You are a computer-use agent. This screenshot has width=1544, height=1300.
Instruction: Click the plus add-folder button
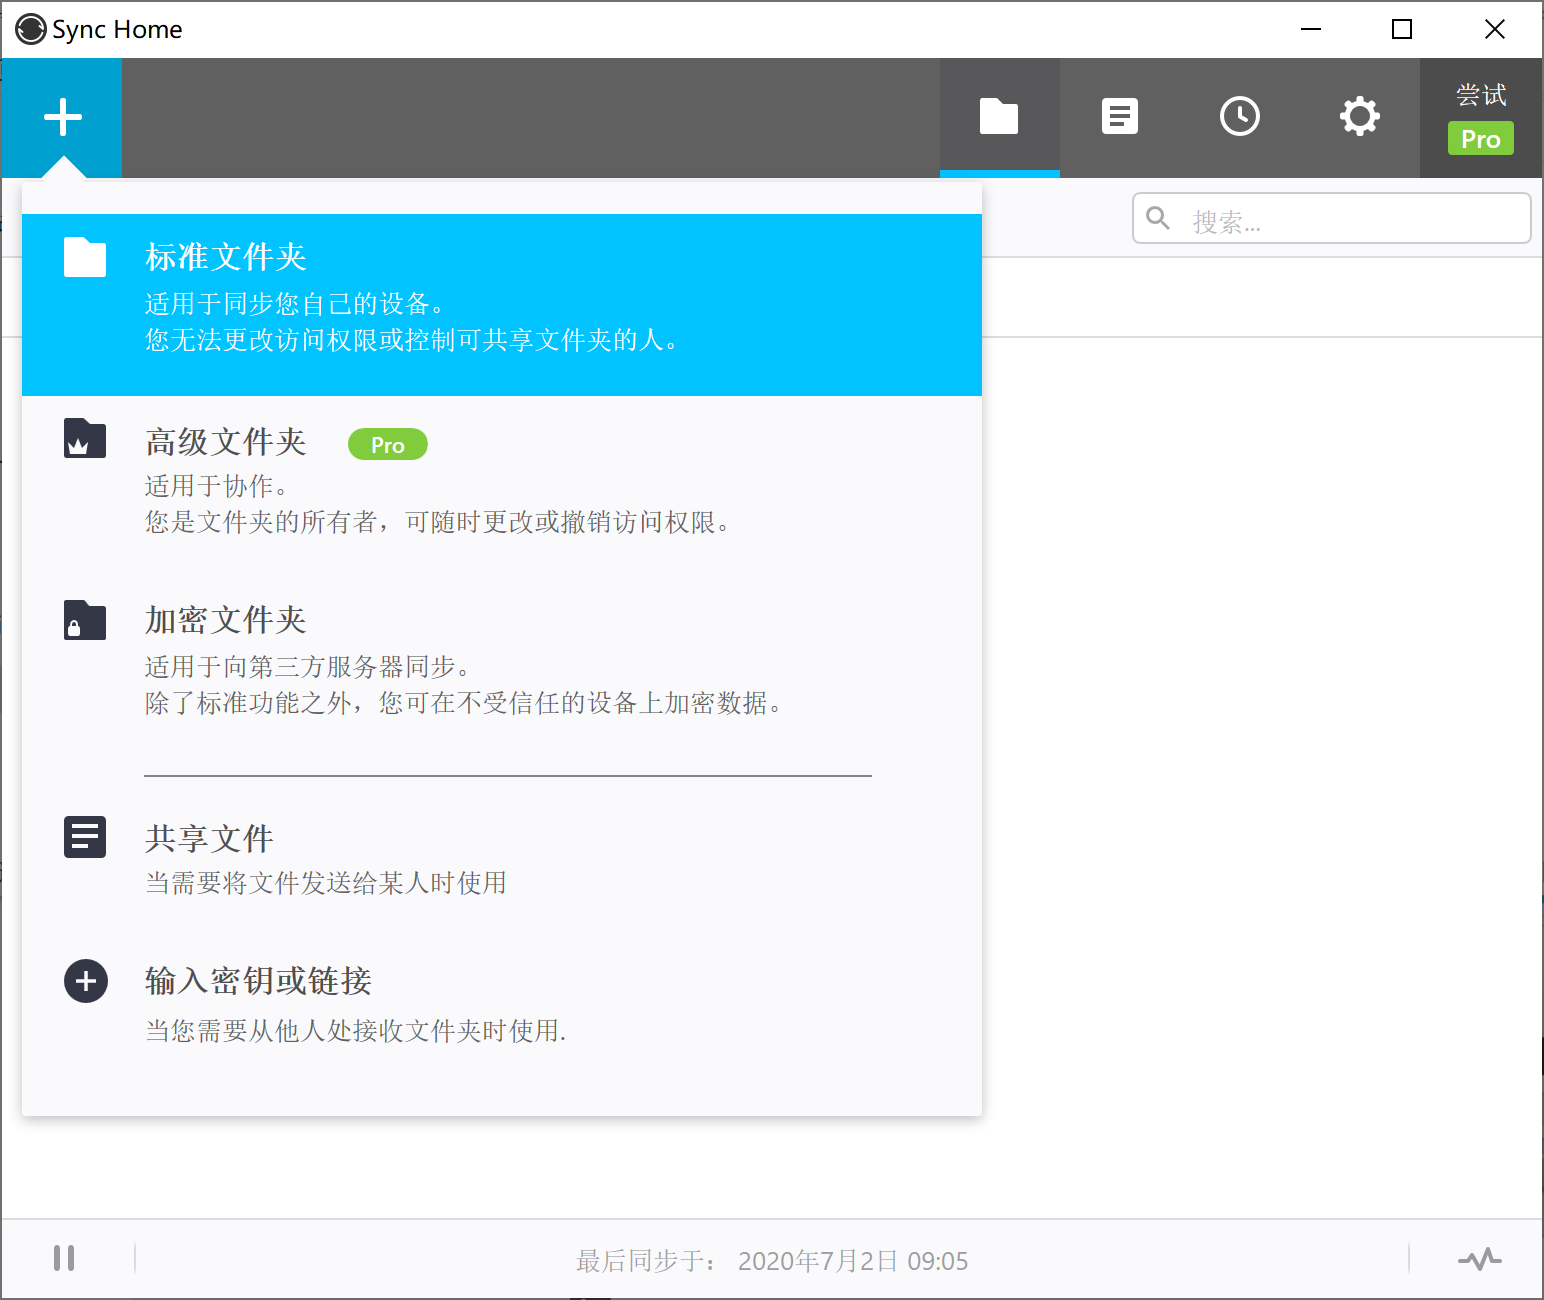[62, 117]
